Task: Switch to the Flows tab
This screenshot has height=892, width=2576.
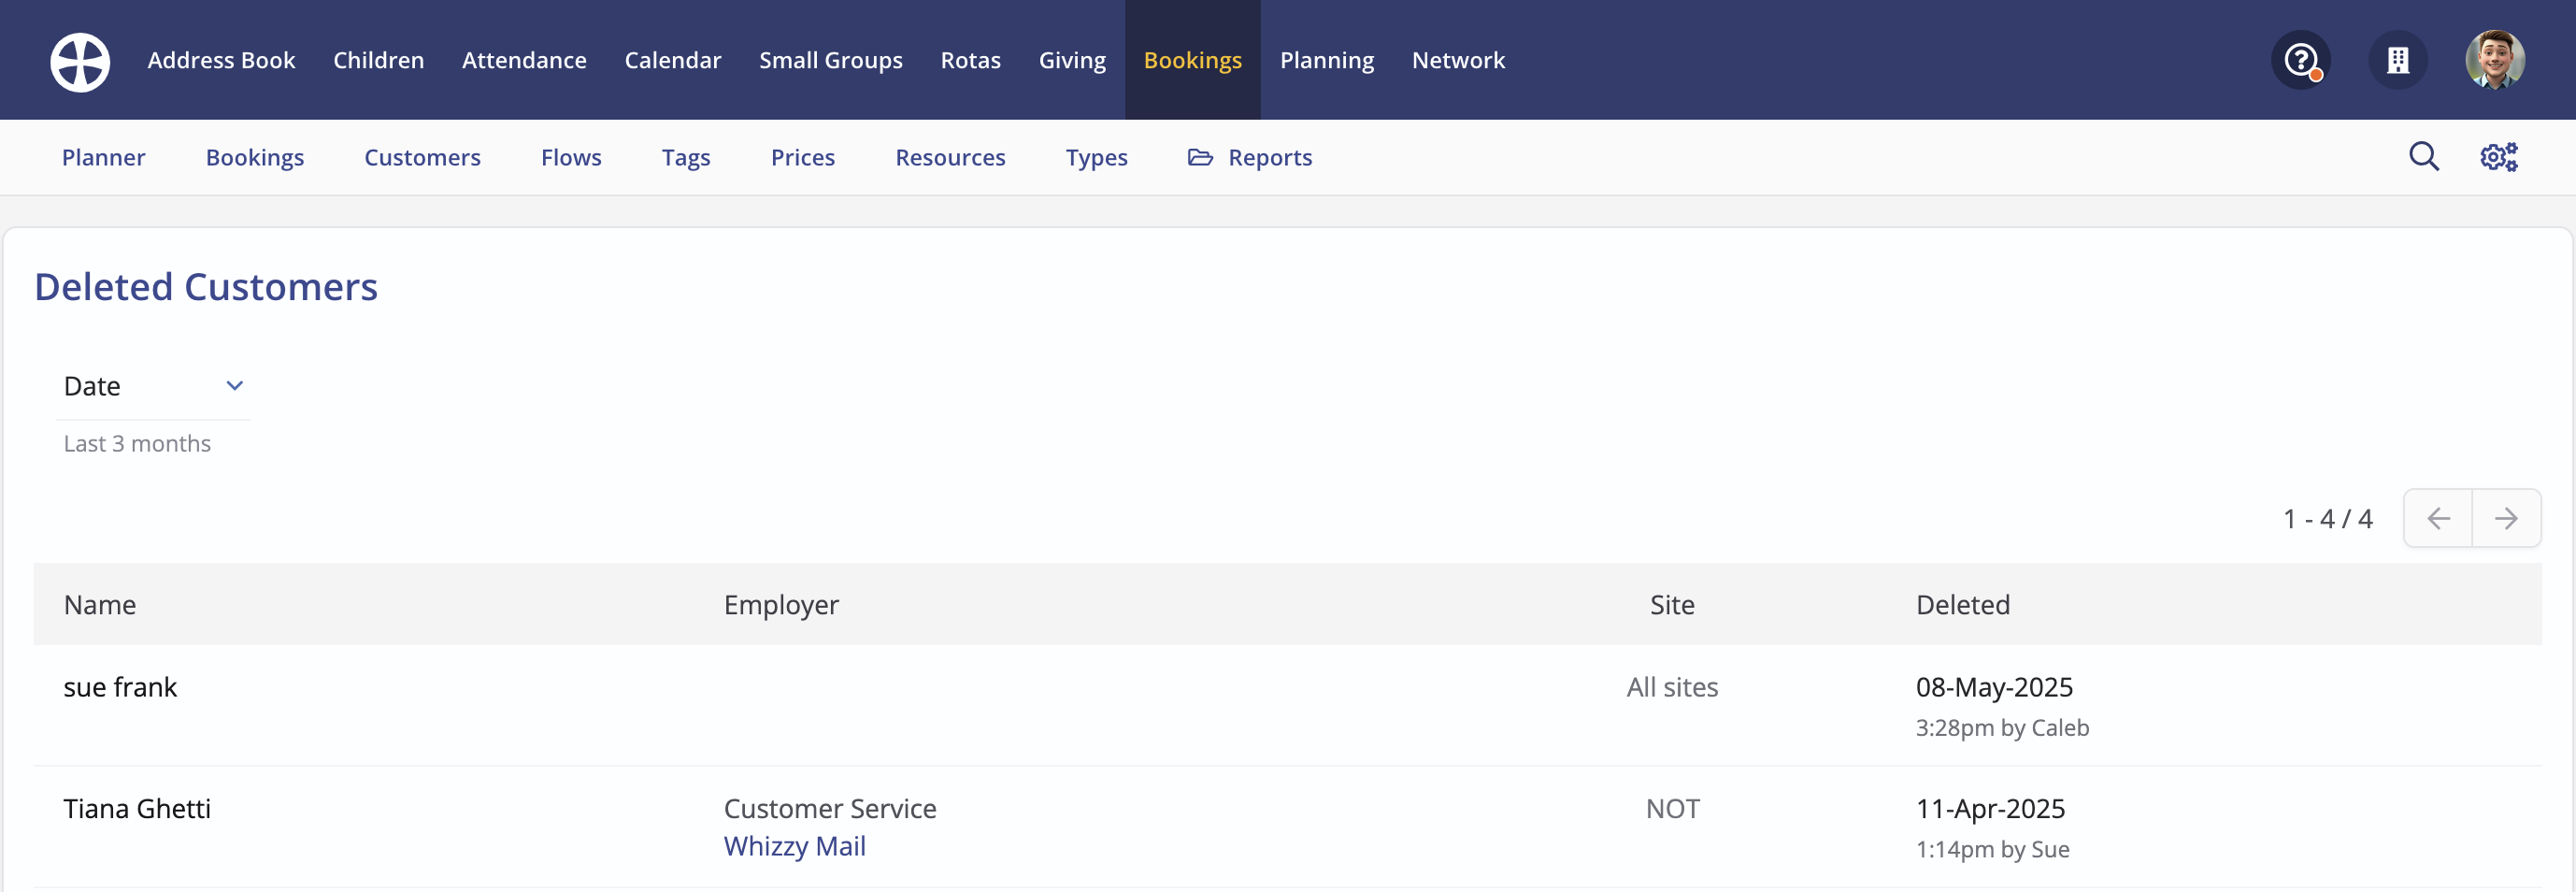Action: 571,157
